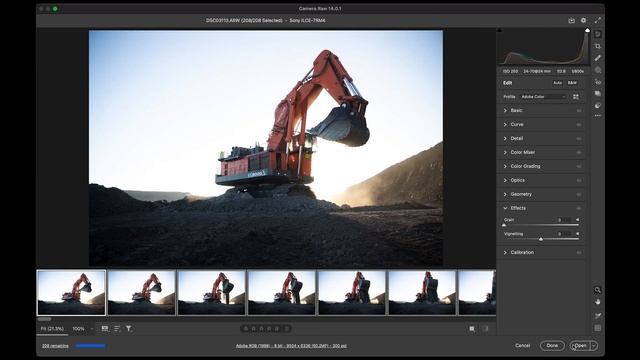Select the Crop tool
The height and width of the screenshot is (360, 640).
[598, 46]
